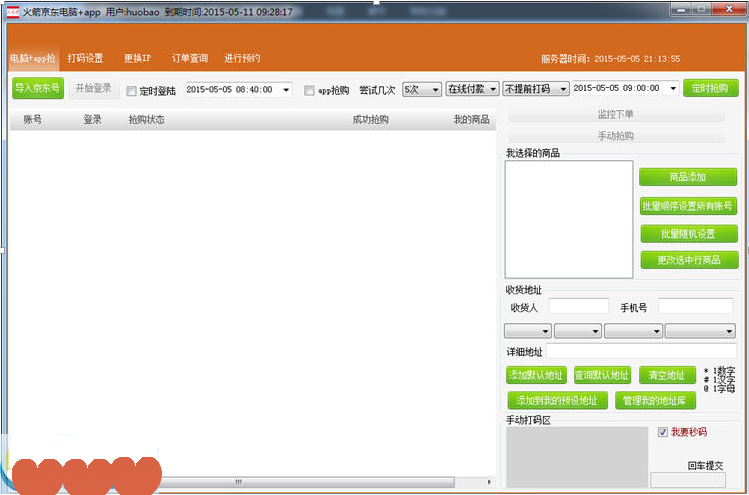Click the 服务器时间 text in header

pyautogui.click(x=610, y=59)
